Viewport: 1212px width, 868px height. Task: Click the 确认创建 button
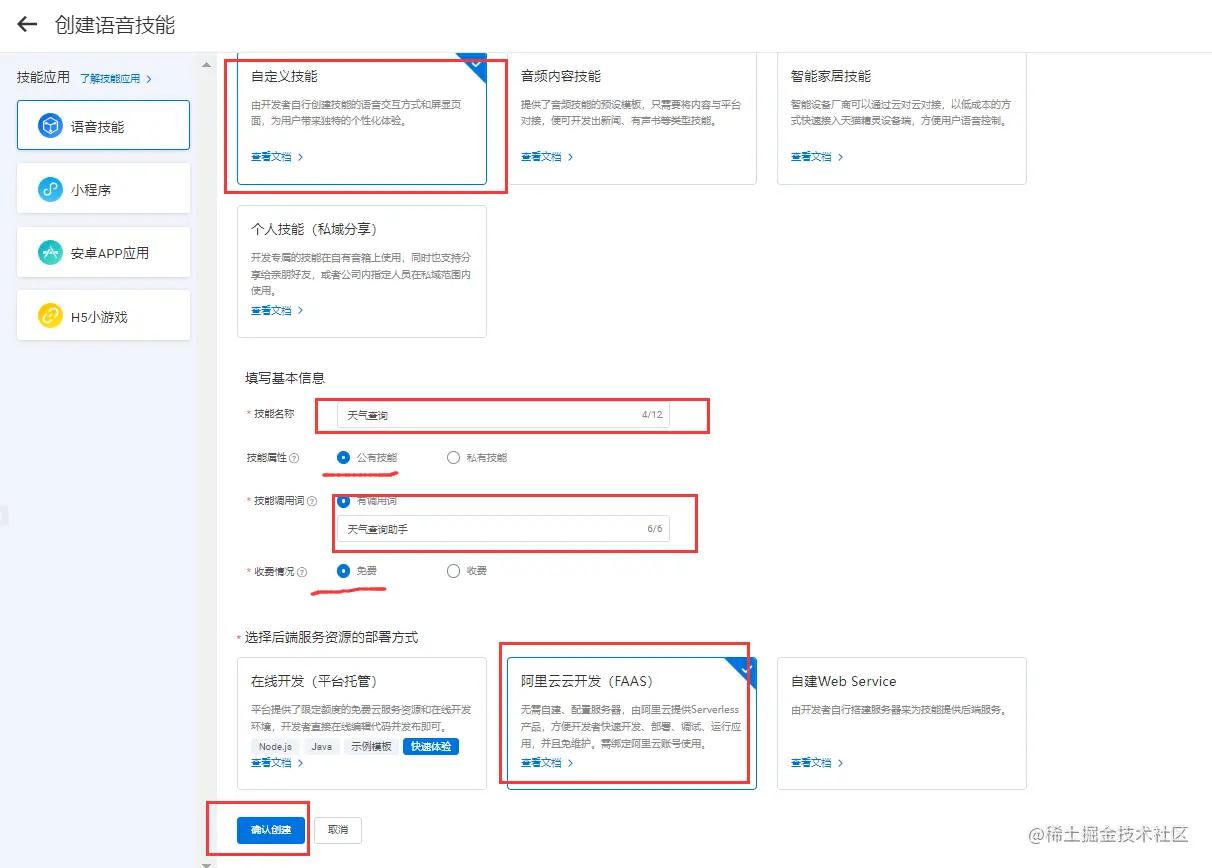[x=271, y=830]
